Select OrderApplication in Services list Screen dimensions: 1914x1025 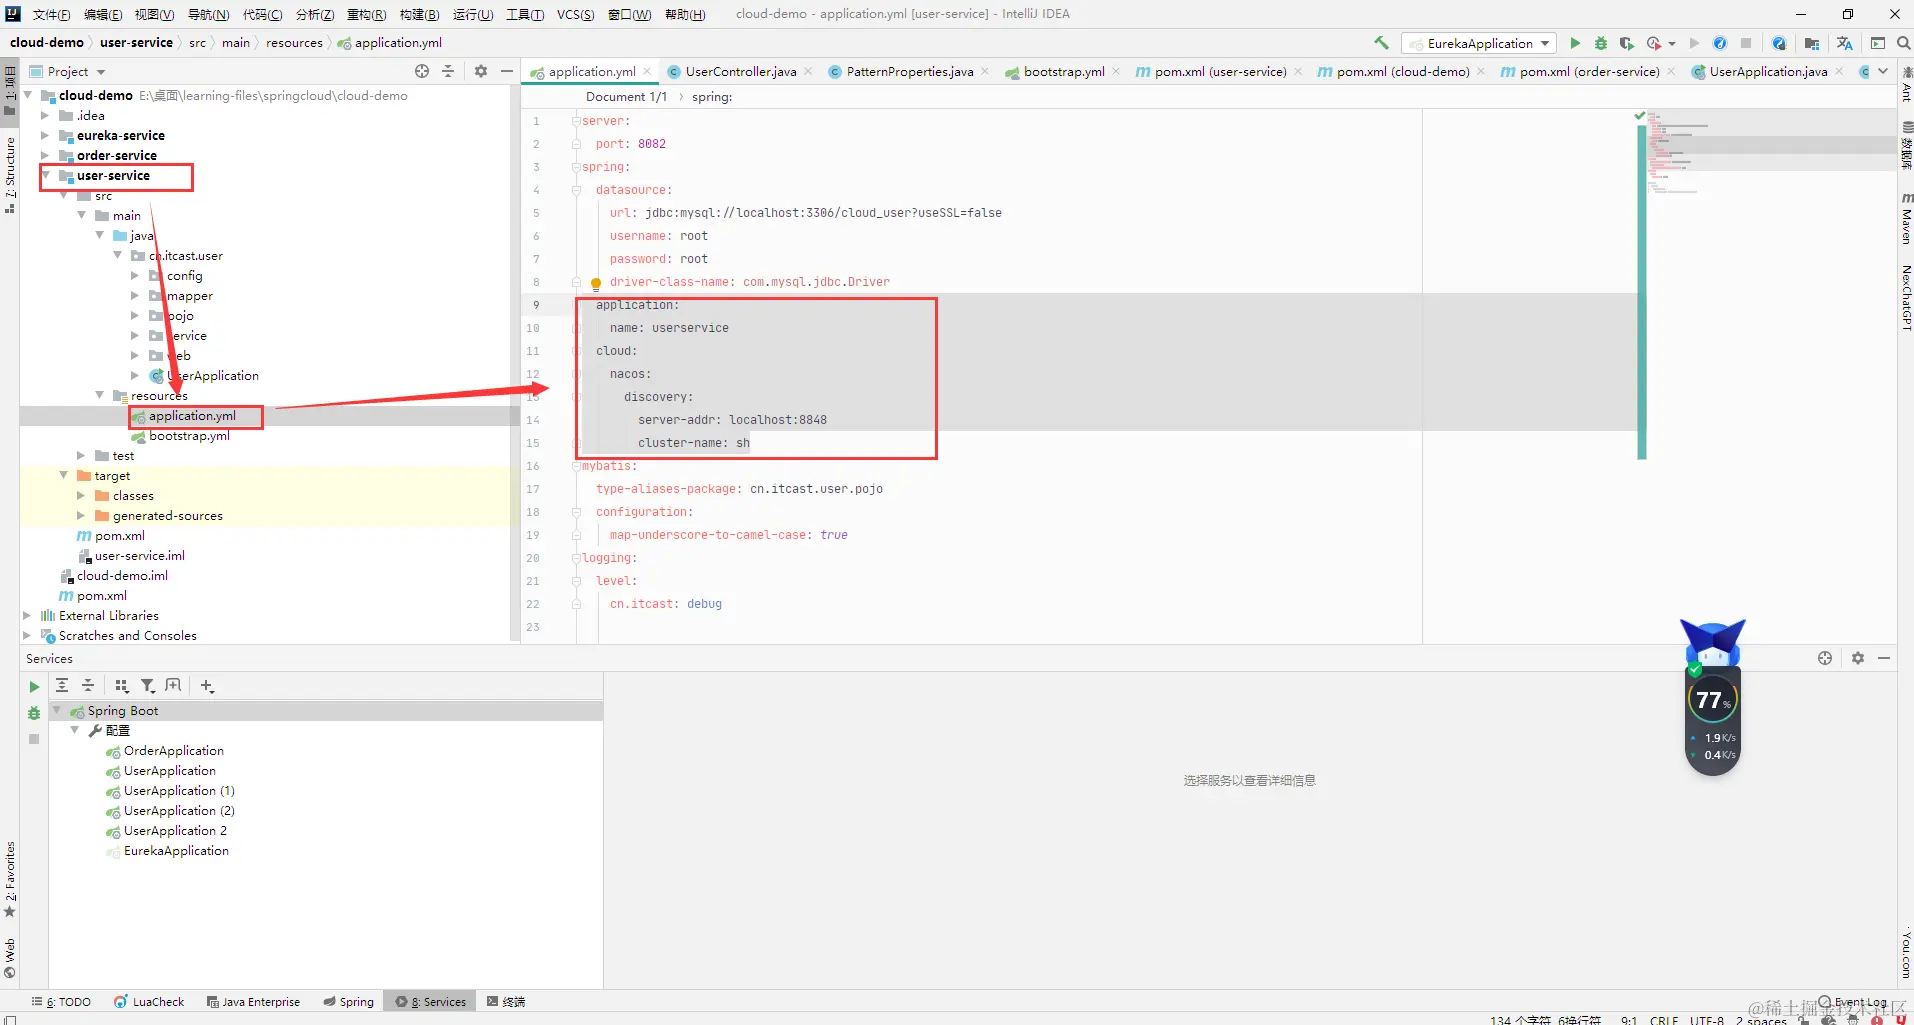174,751
